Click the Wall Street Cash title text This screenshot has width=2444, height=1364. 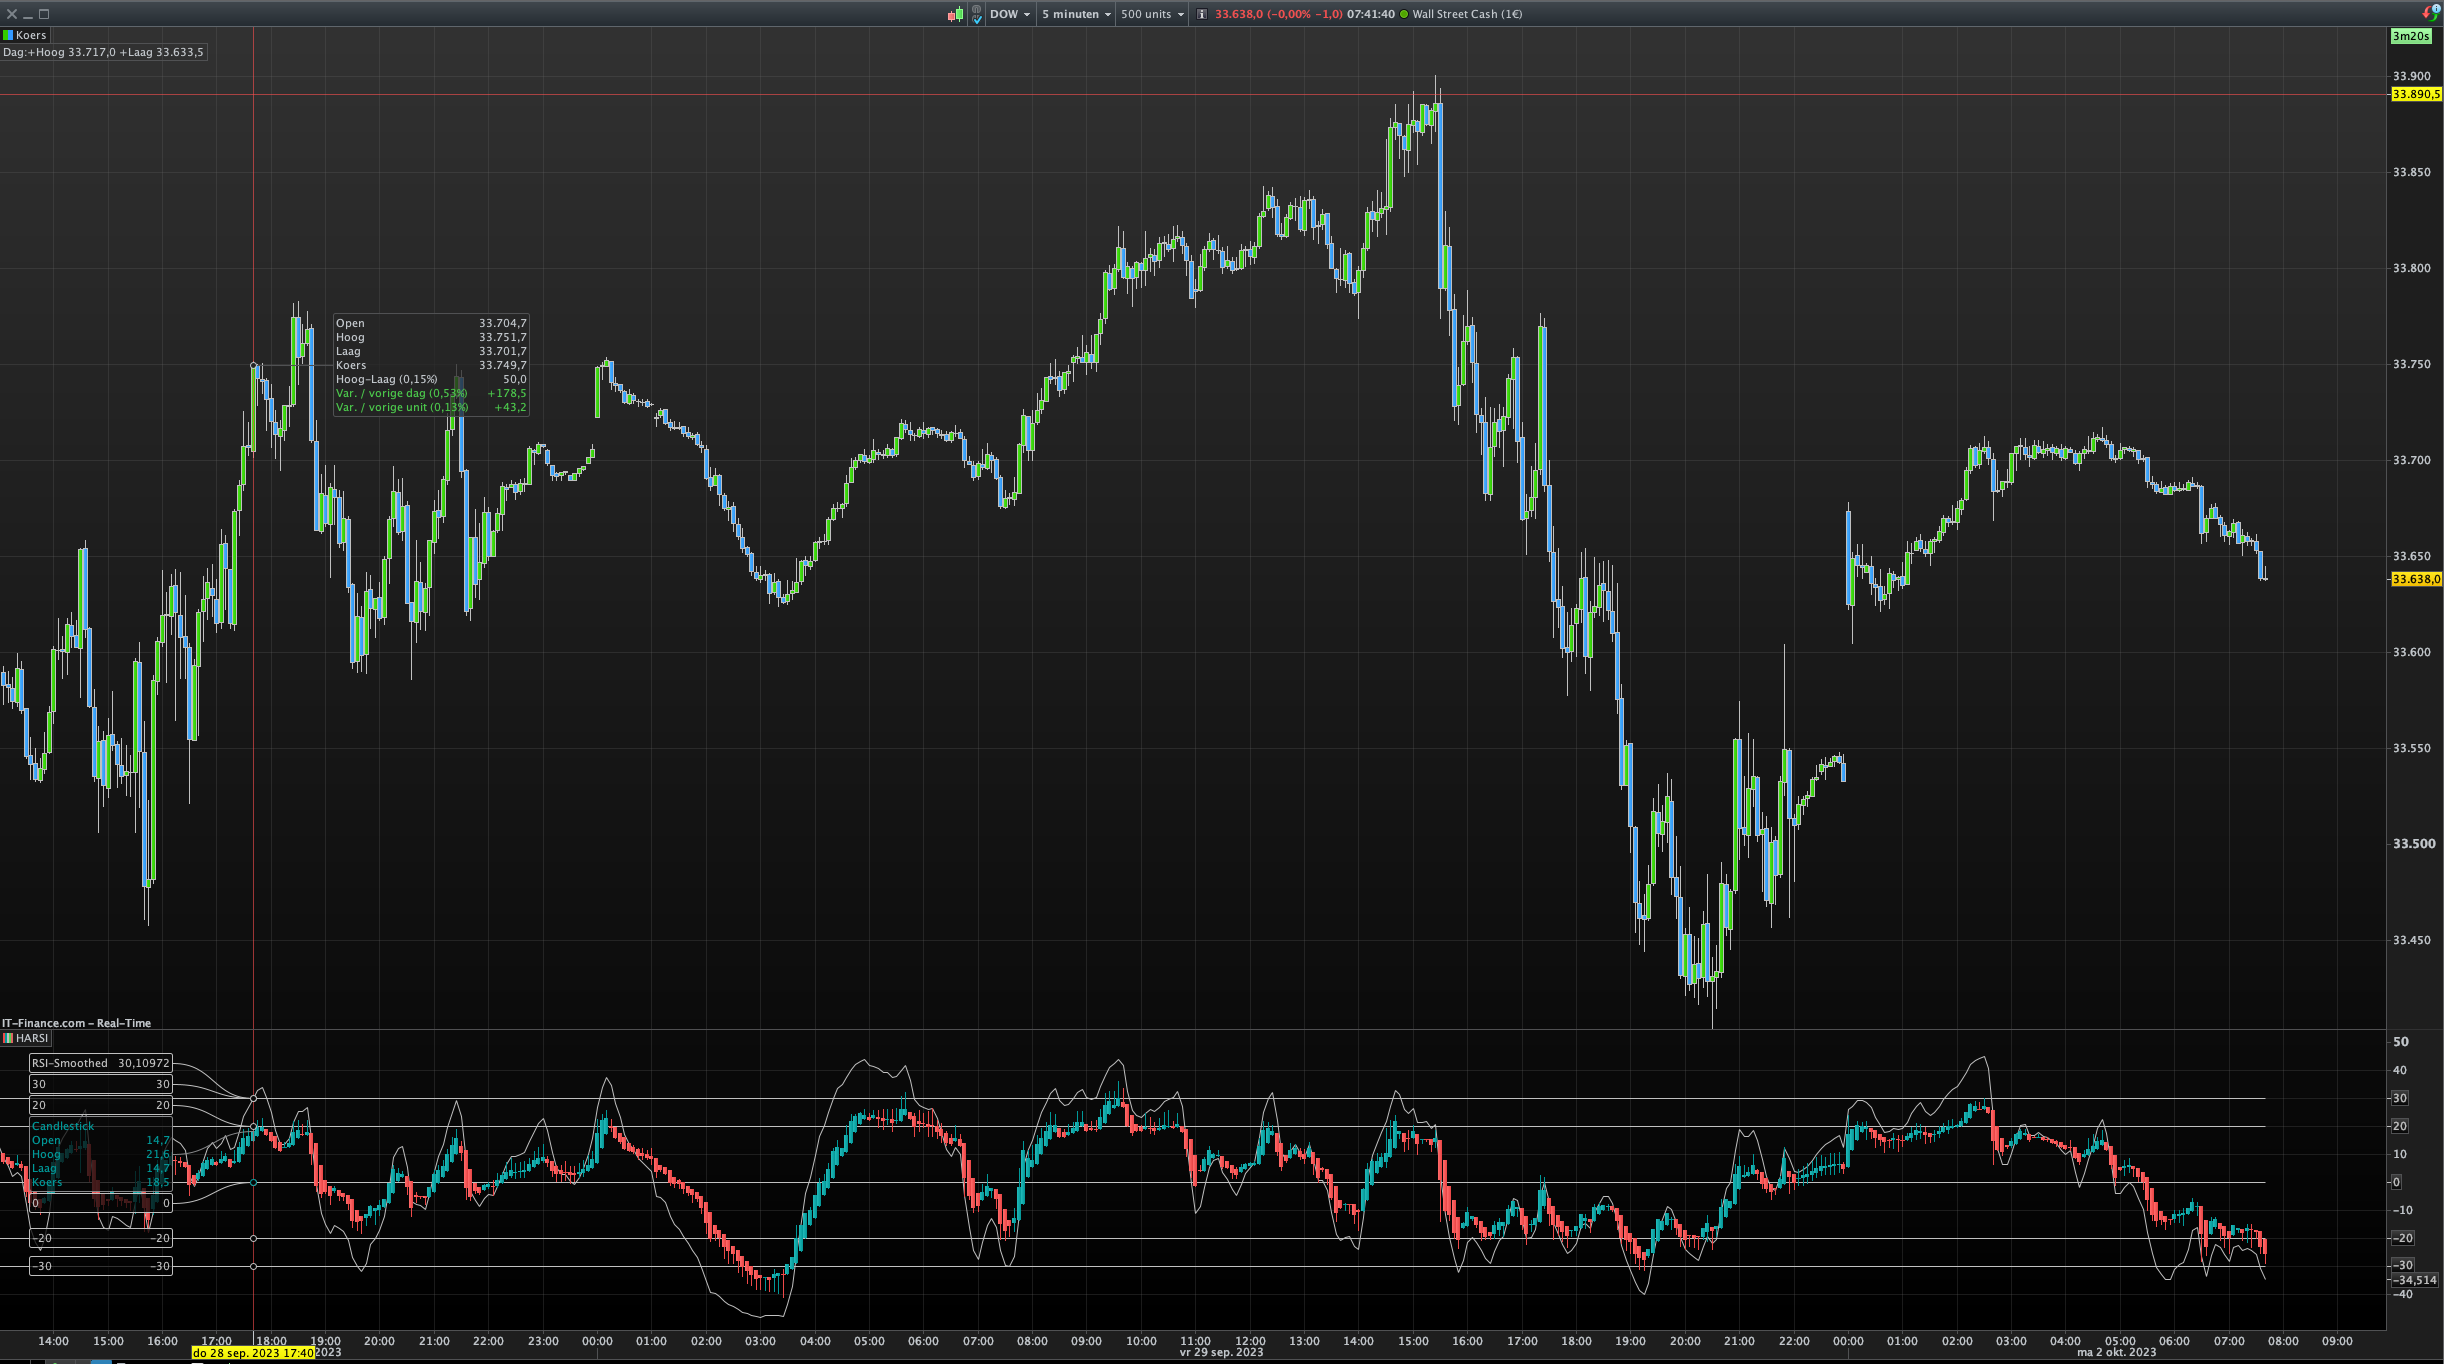(1467, 14)
